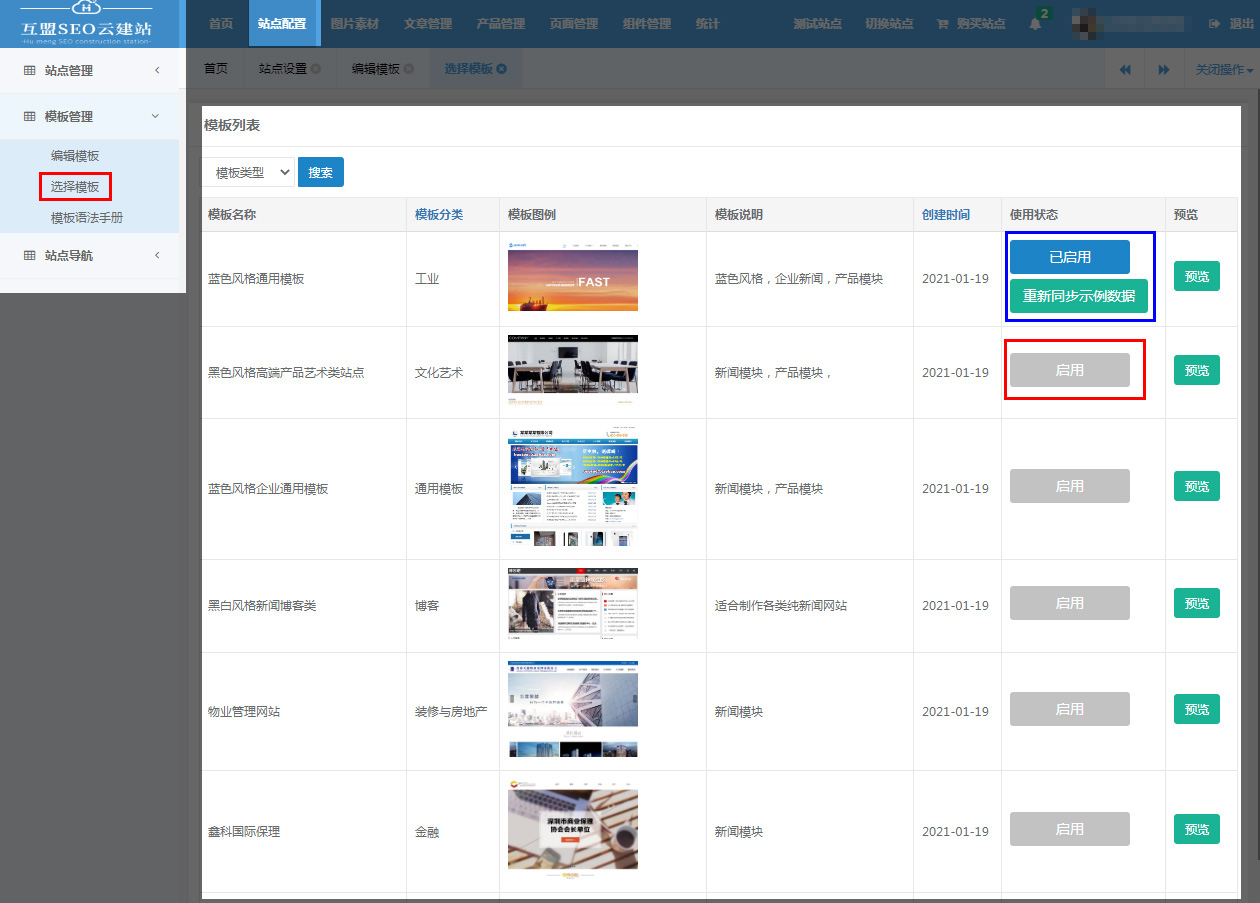
Task: Click the shopping cart 购买站点 icon
Action: (x=942, y=24)
